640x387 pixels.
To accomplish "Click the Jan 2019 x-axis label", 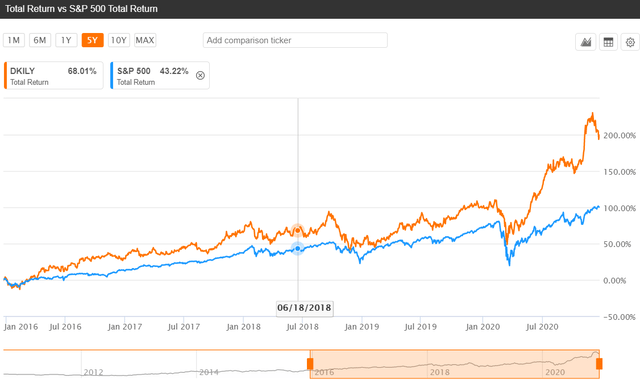I will point(362,327).
